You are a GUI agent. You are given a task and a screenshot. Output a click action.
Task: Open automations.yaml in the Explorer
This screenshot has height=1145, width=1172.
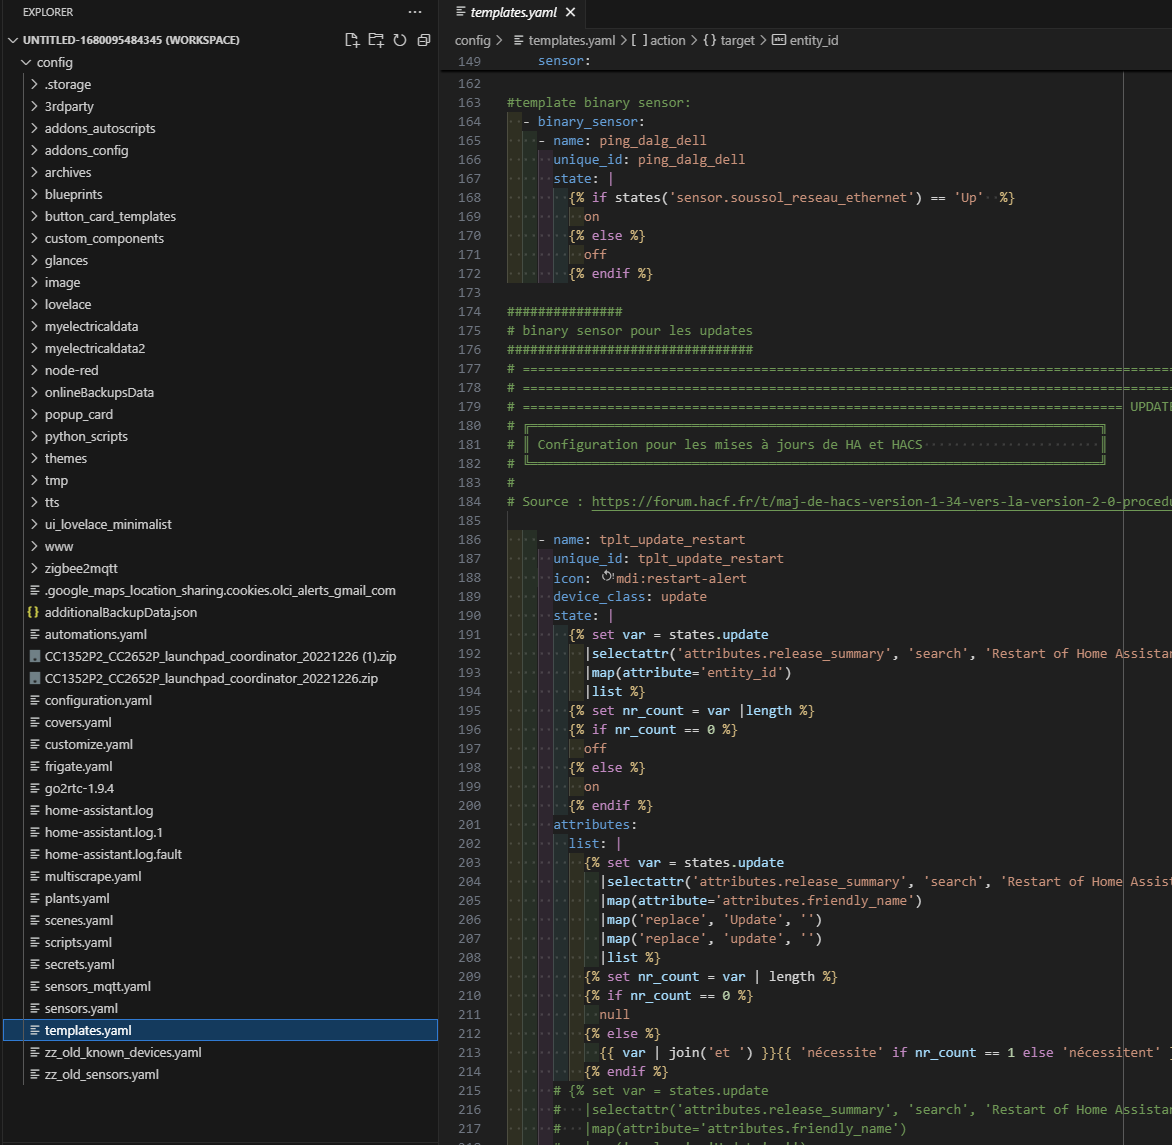(95, 634)
